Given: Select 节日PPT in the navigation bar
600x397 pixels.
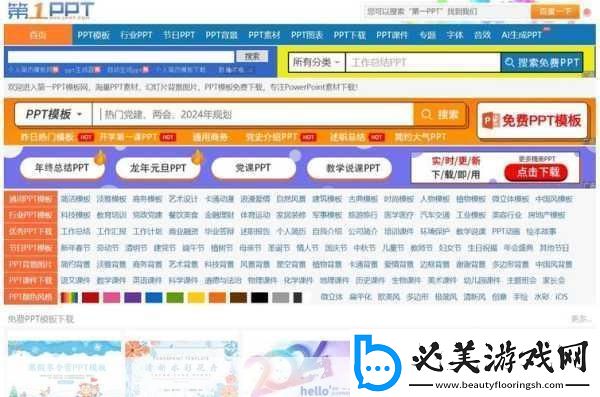Looking at the screenshot, I should (179, 35).
